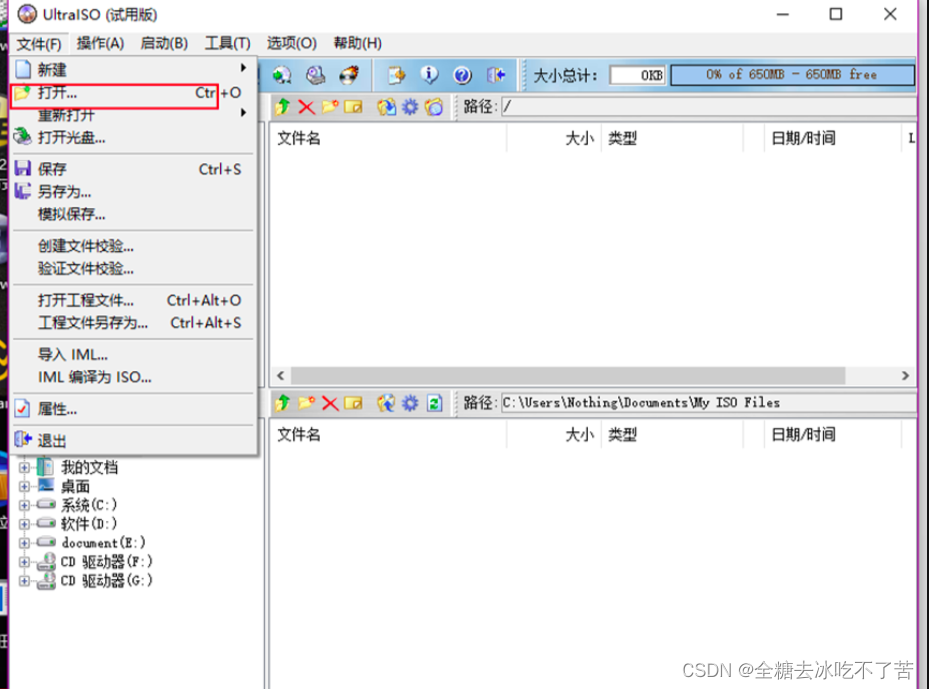Choose 打开... from the File menu

(58, 93)
